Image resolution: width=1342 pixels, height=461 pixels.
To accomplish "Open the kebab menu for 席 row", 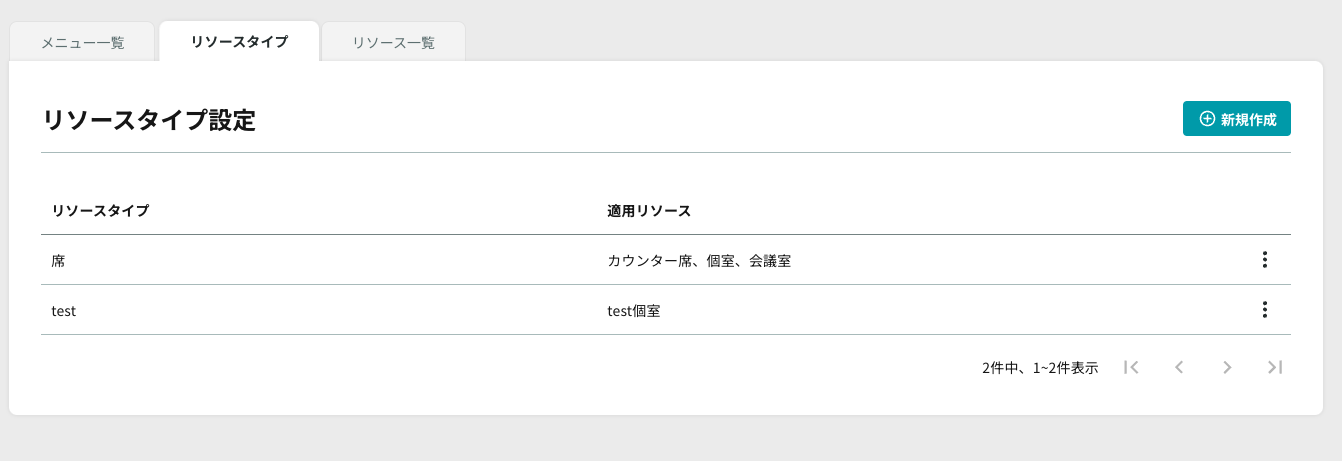I will (x=1264, y=260).
